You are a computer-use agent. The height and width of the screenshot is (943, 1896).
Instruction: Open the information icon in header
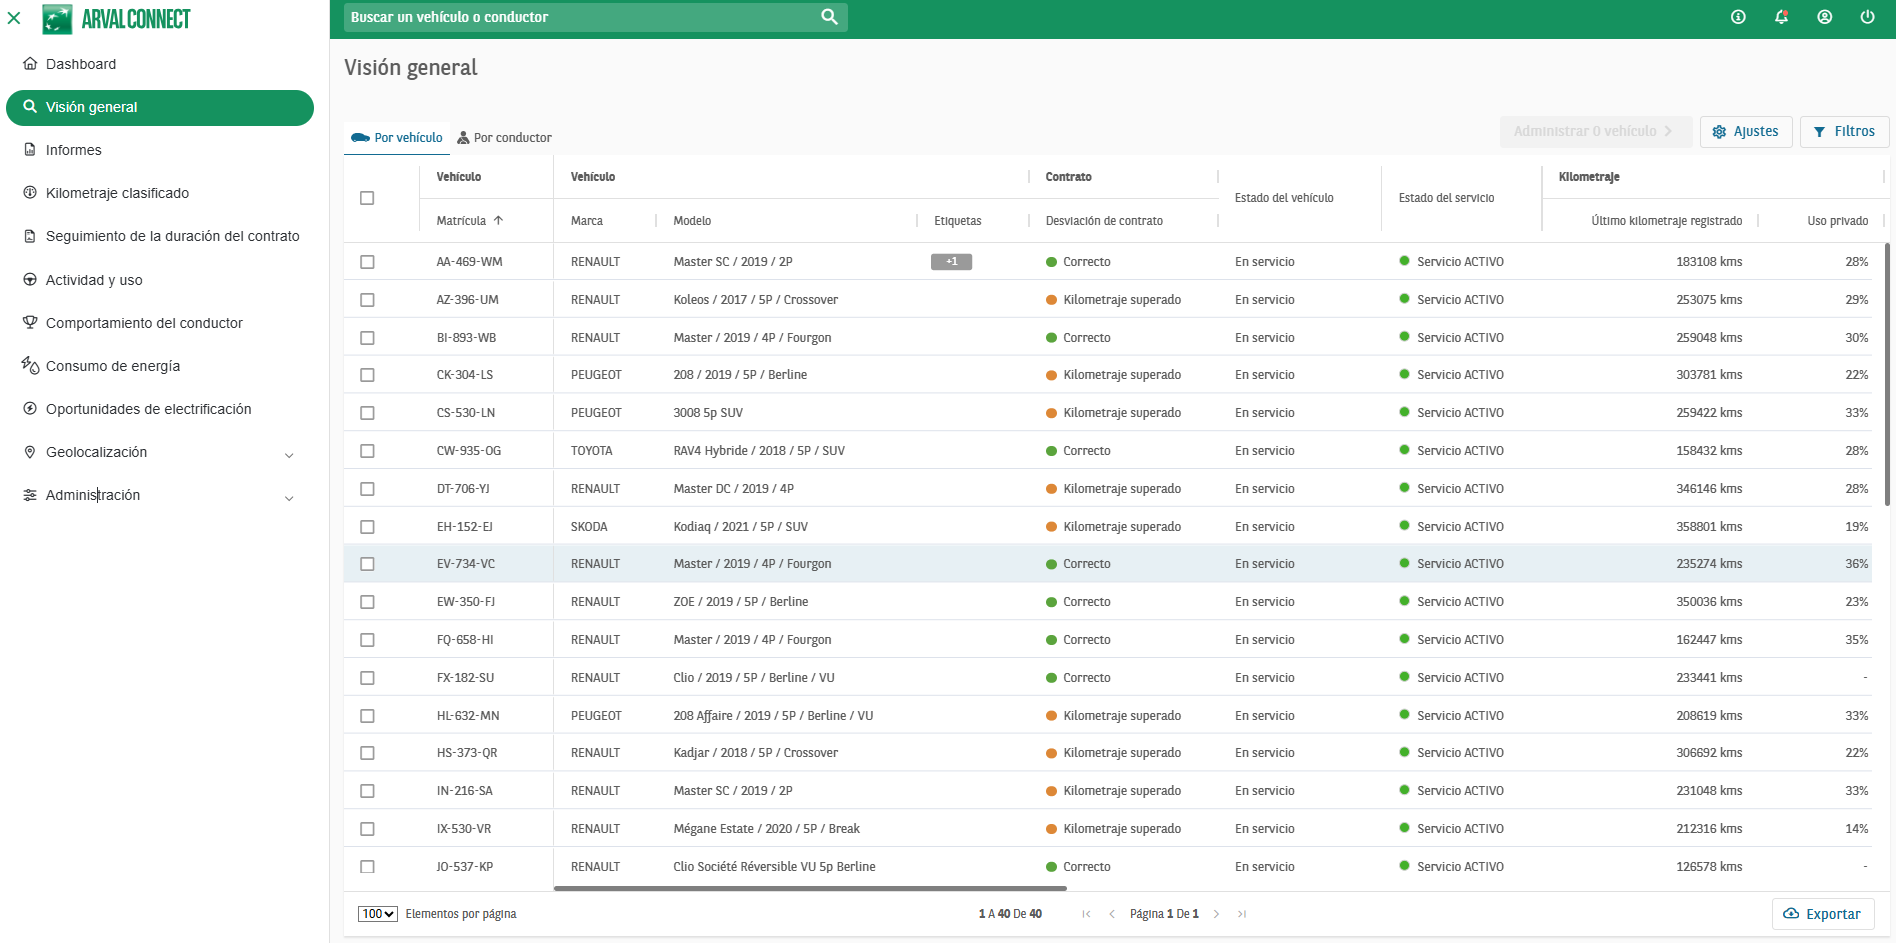click(1738, 17)
